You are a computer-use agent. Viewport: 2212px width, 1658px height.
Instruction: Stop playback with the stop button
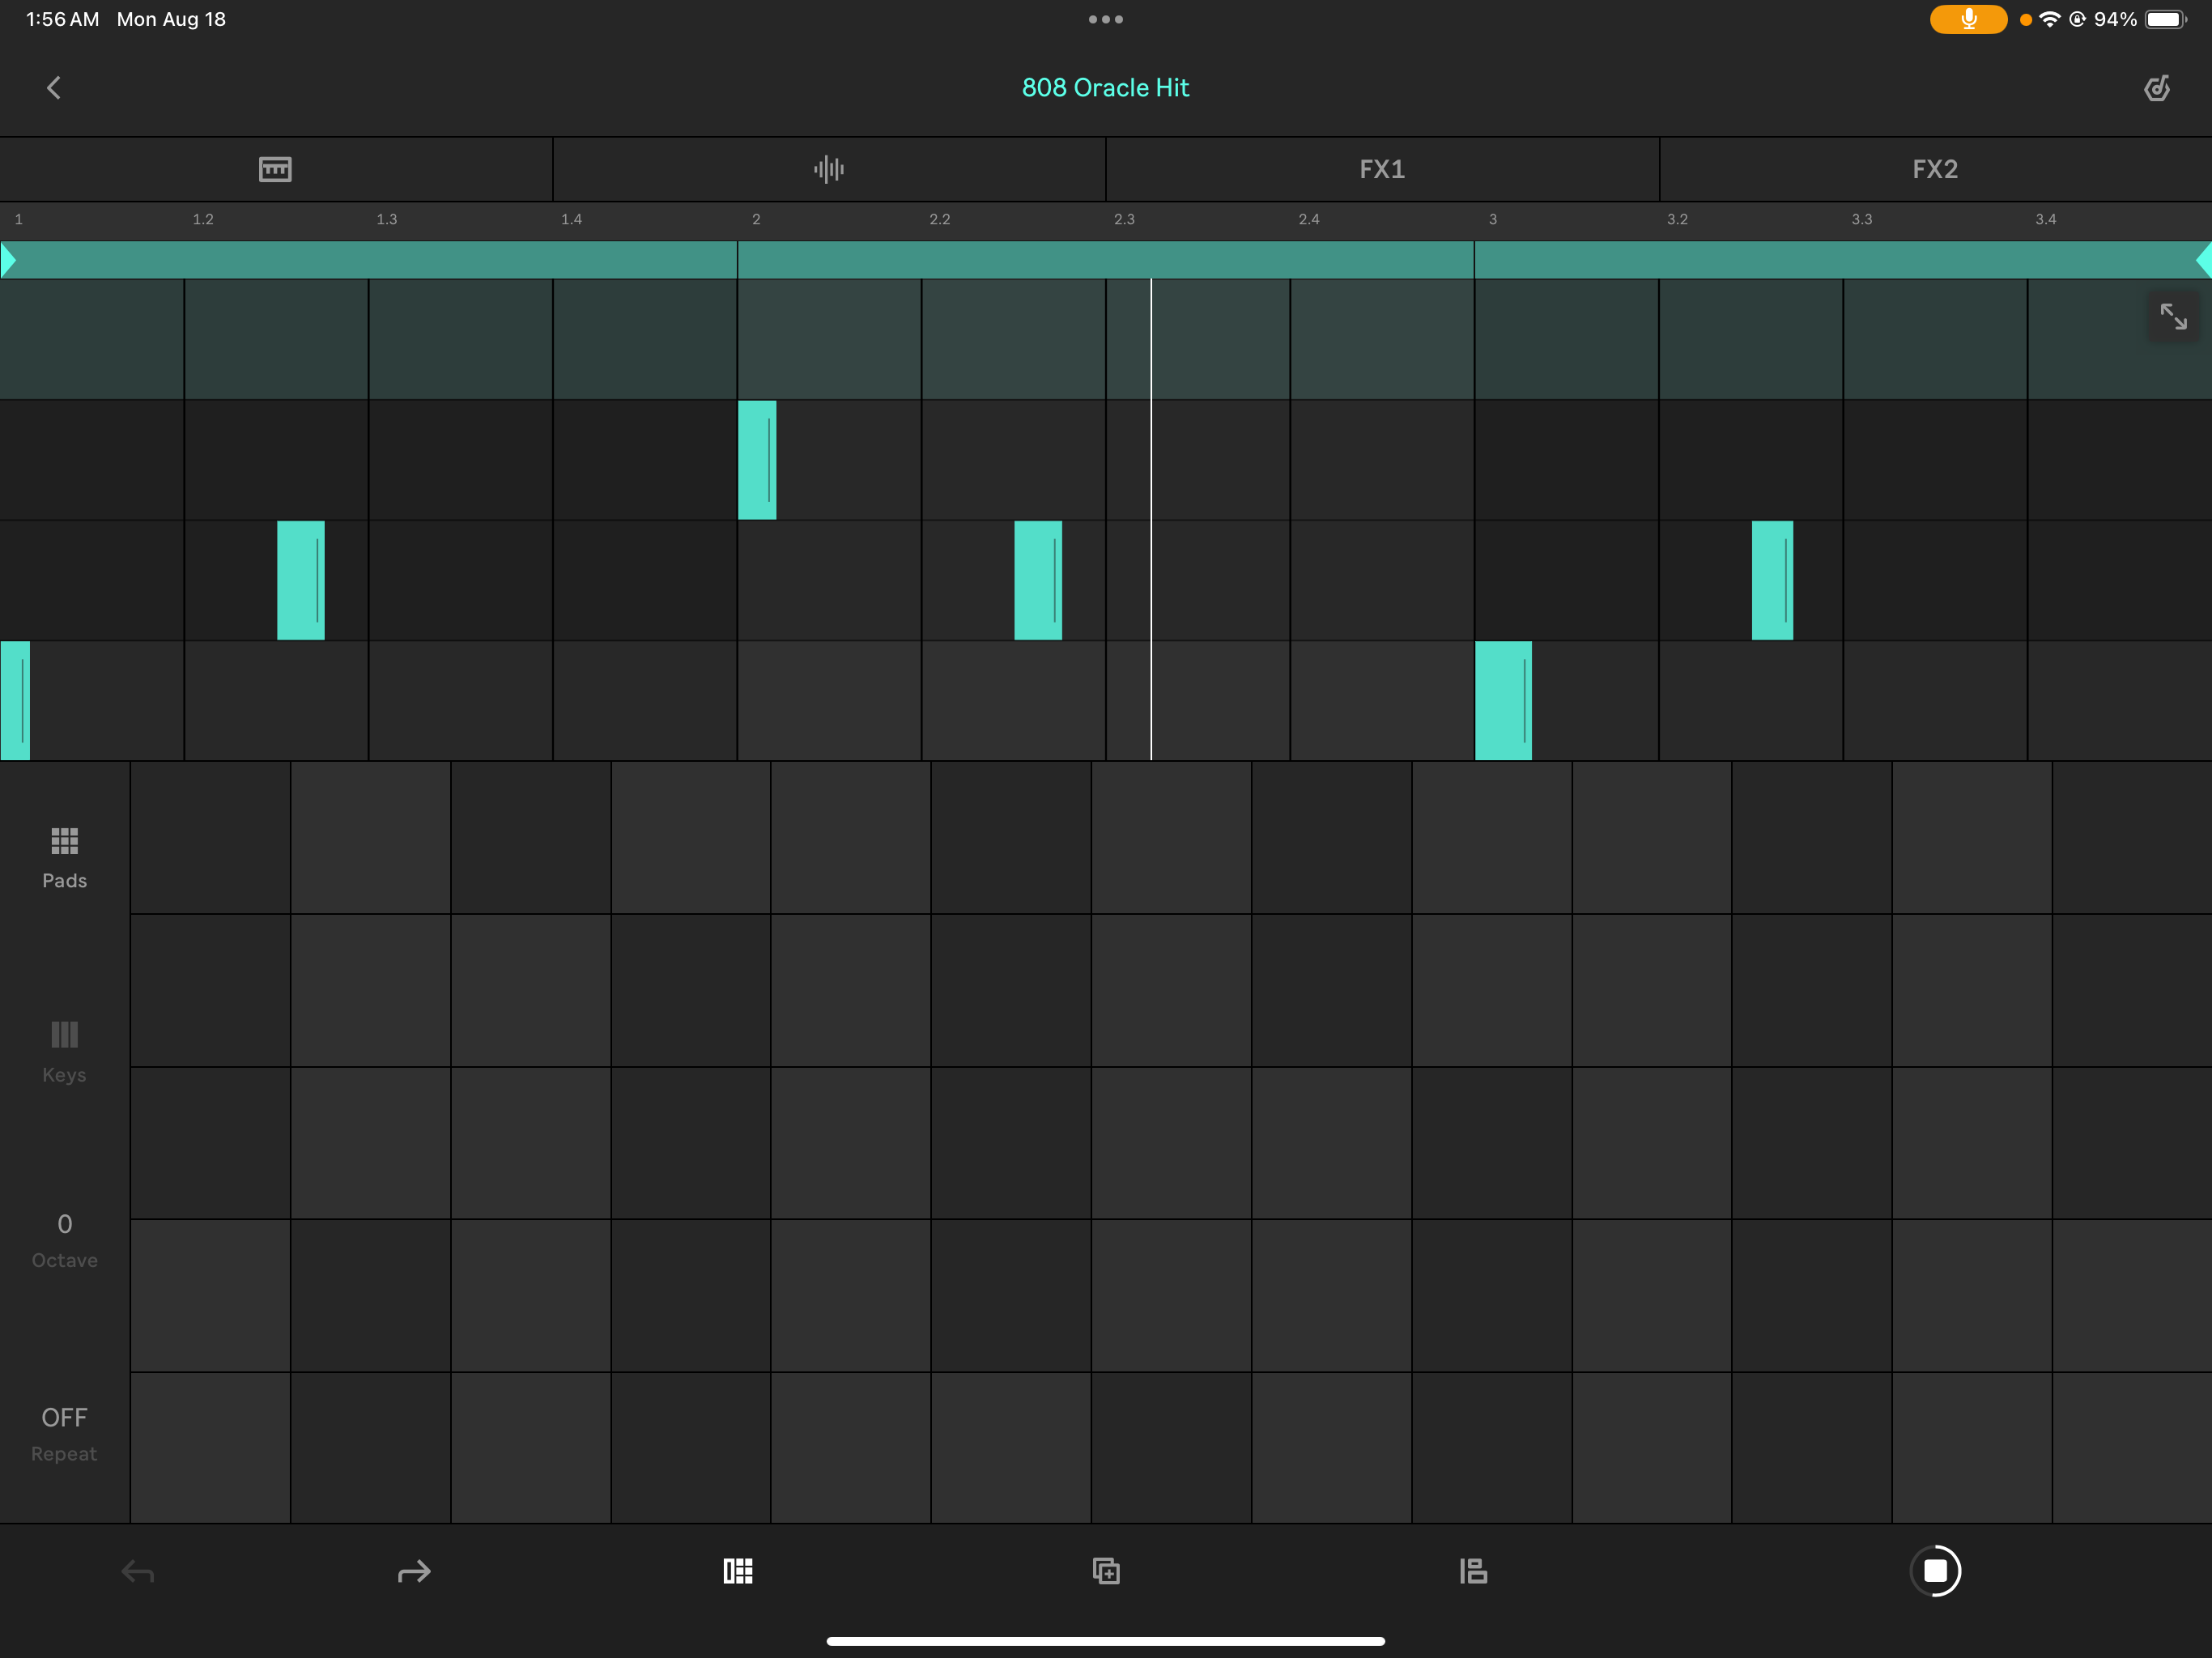coord(1935,1571)
